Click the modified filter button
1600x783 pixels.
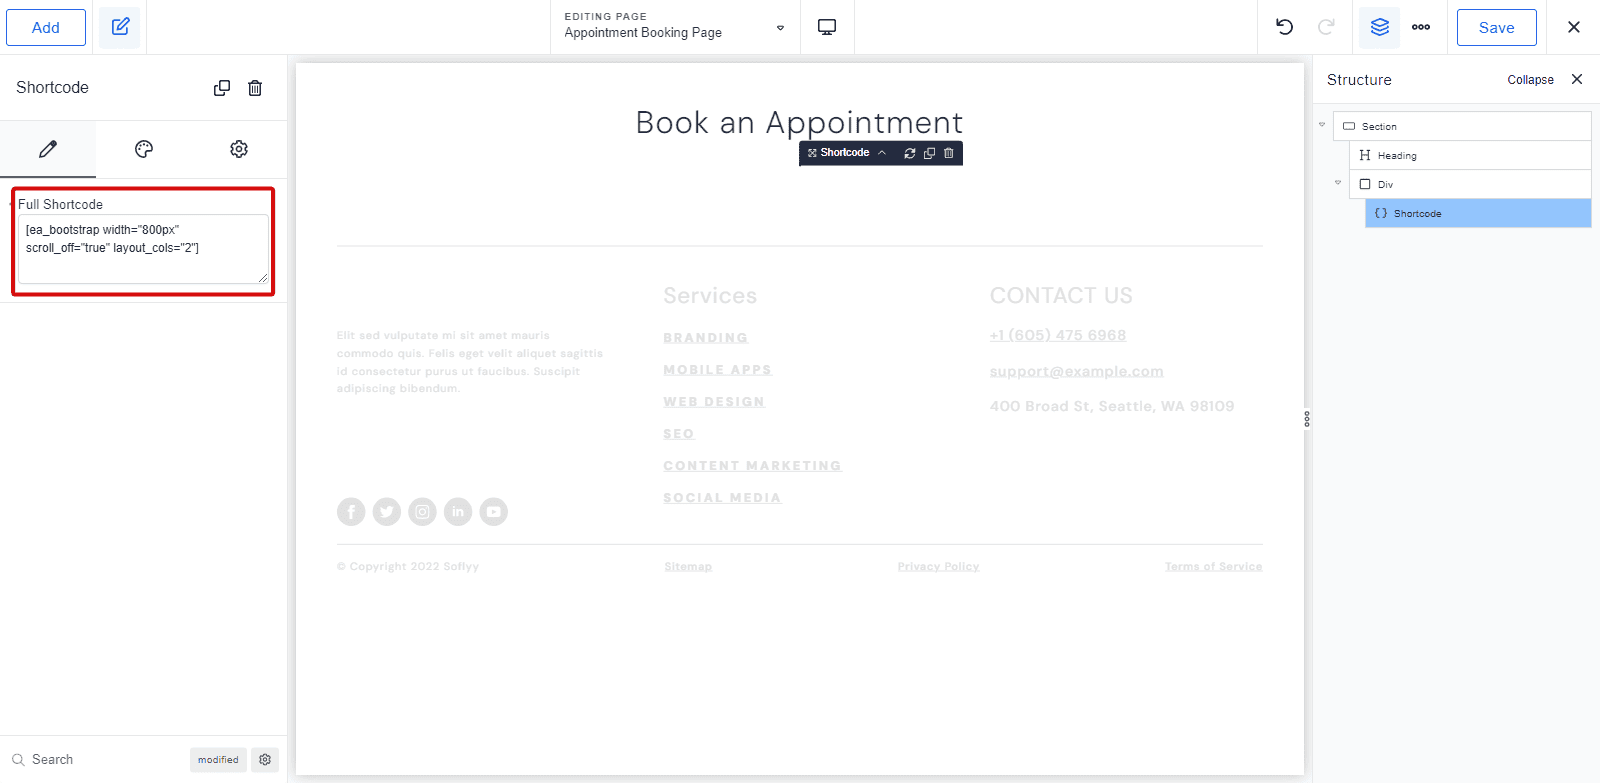coord(218,760)
